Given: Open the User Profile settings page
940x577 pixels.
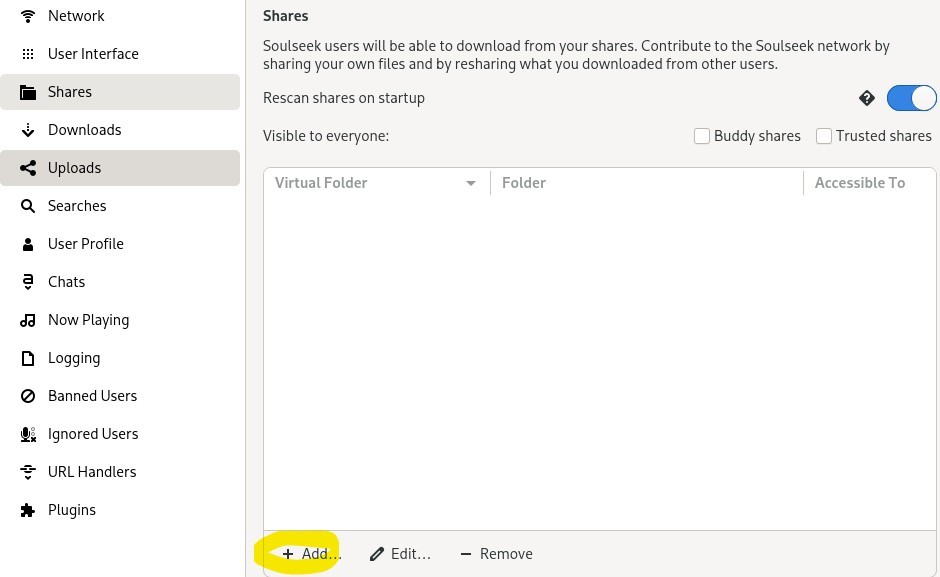Looking at the screenshot, I should [x=86, y=244].
